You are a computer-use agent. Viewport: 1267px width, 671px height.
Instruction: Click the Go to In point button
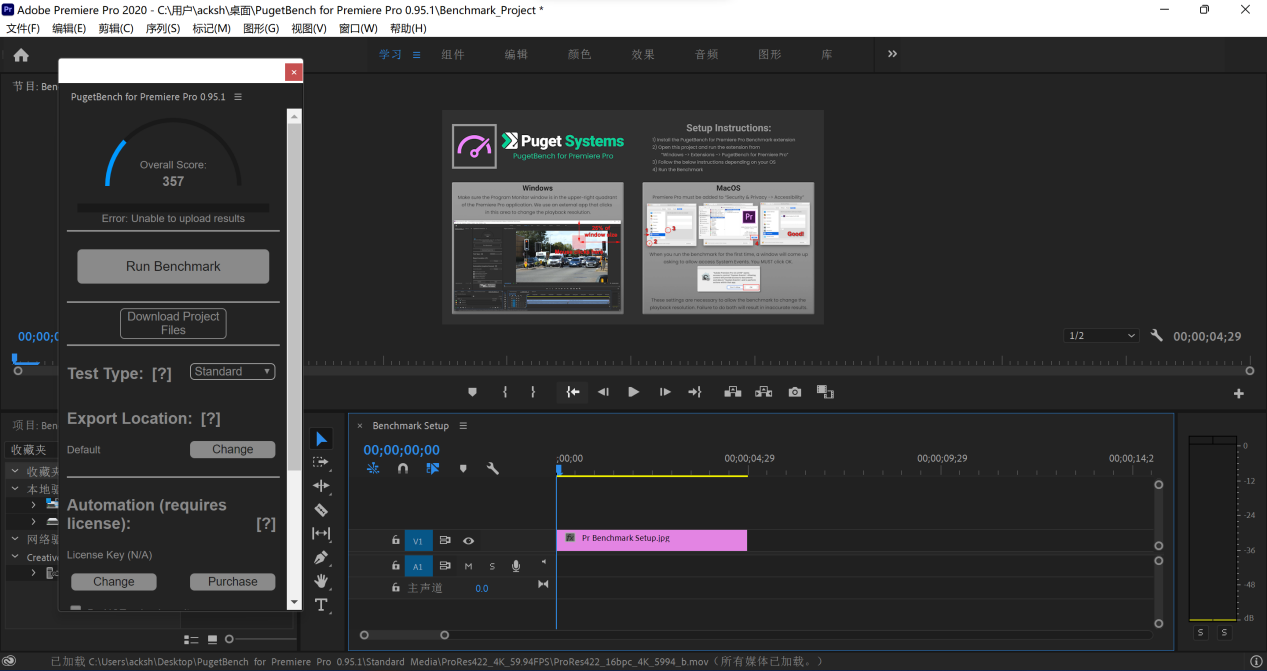573,392
